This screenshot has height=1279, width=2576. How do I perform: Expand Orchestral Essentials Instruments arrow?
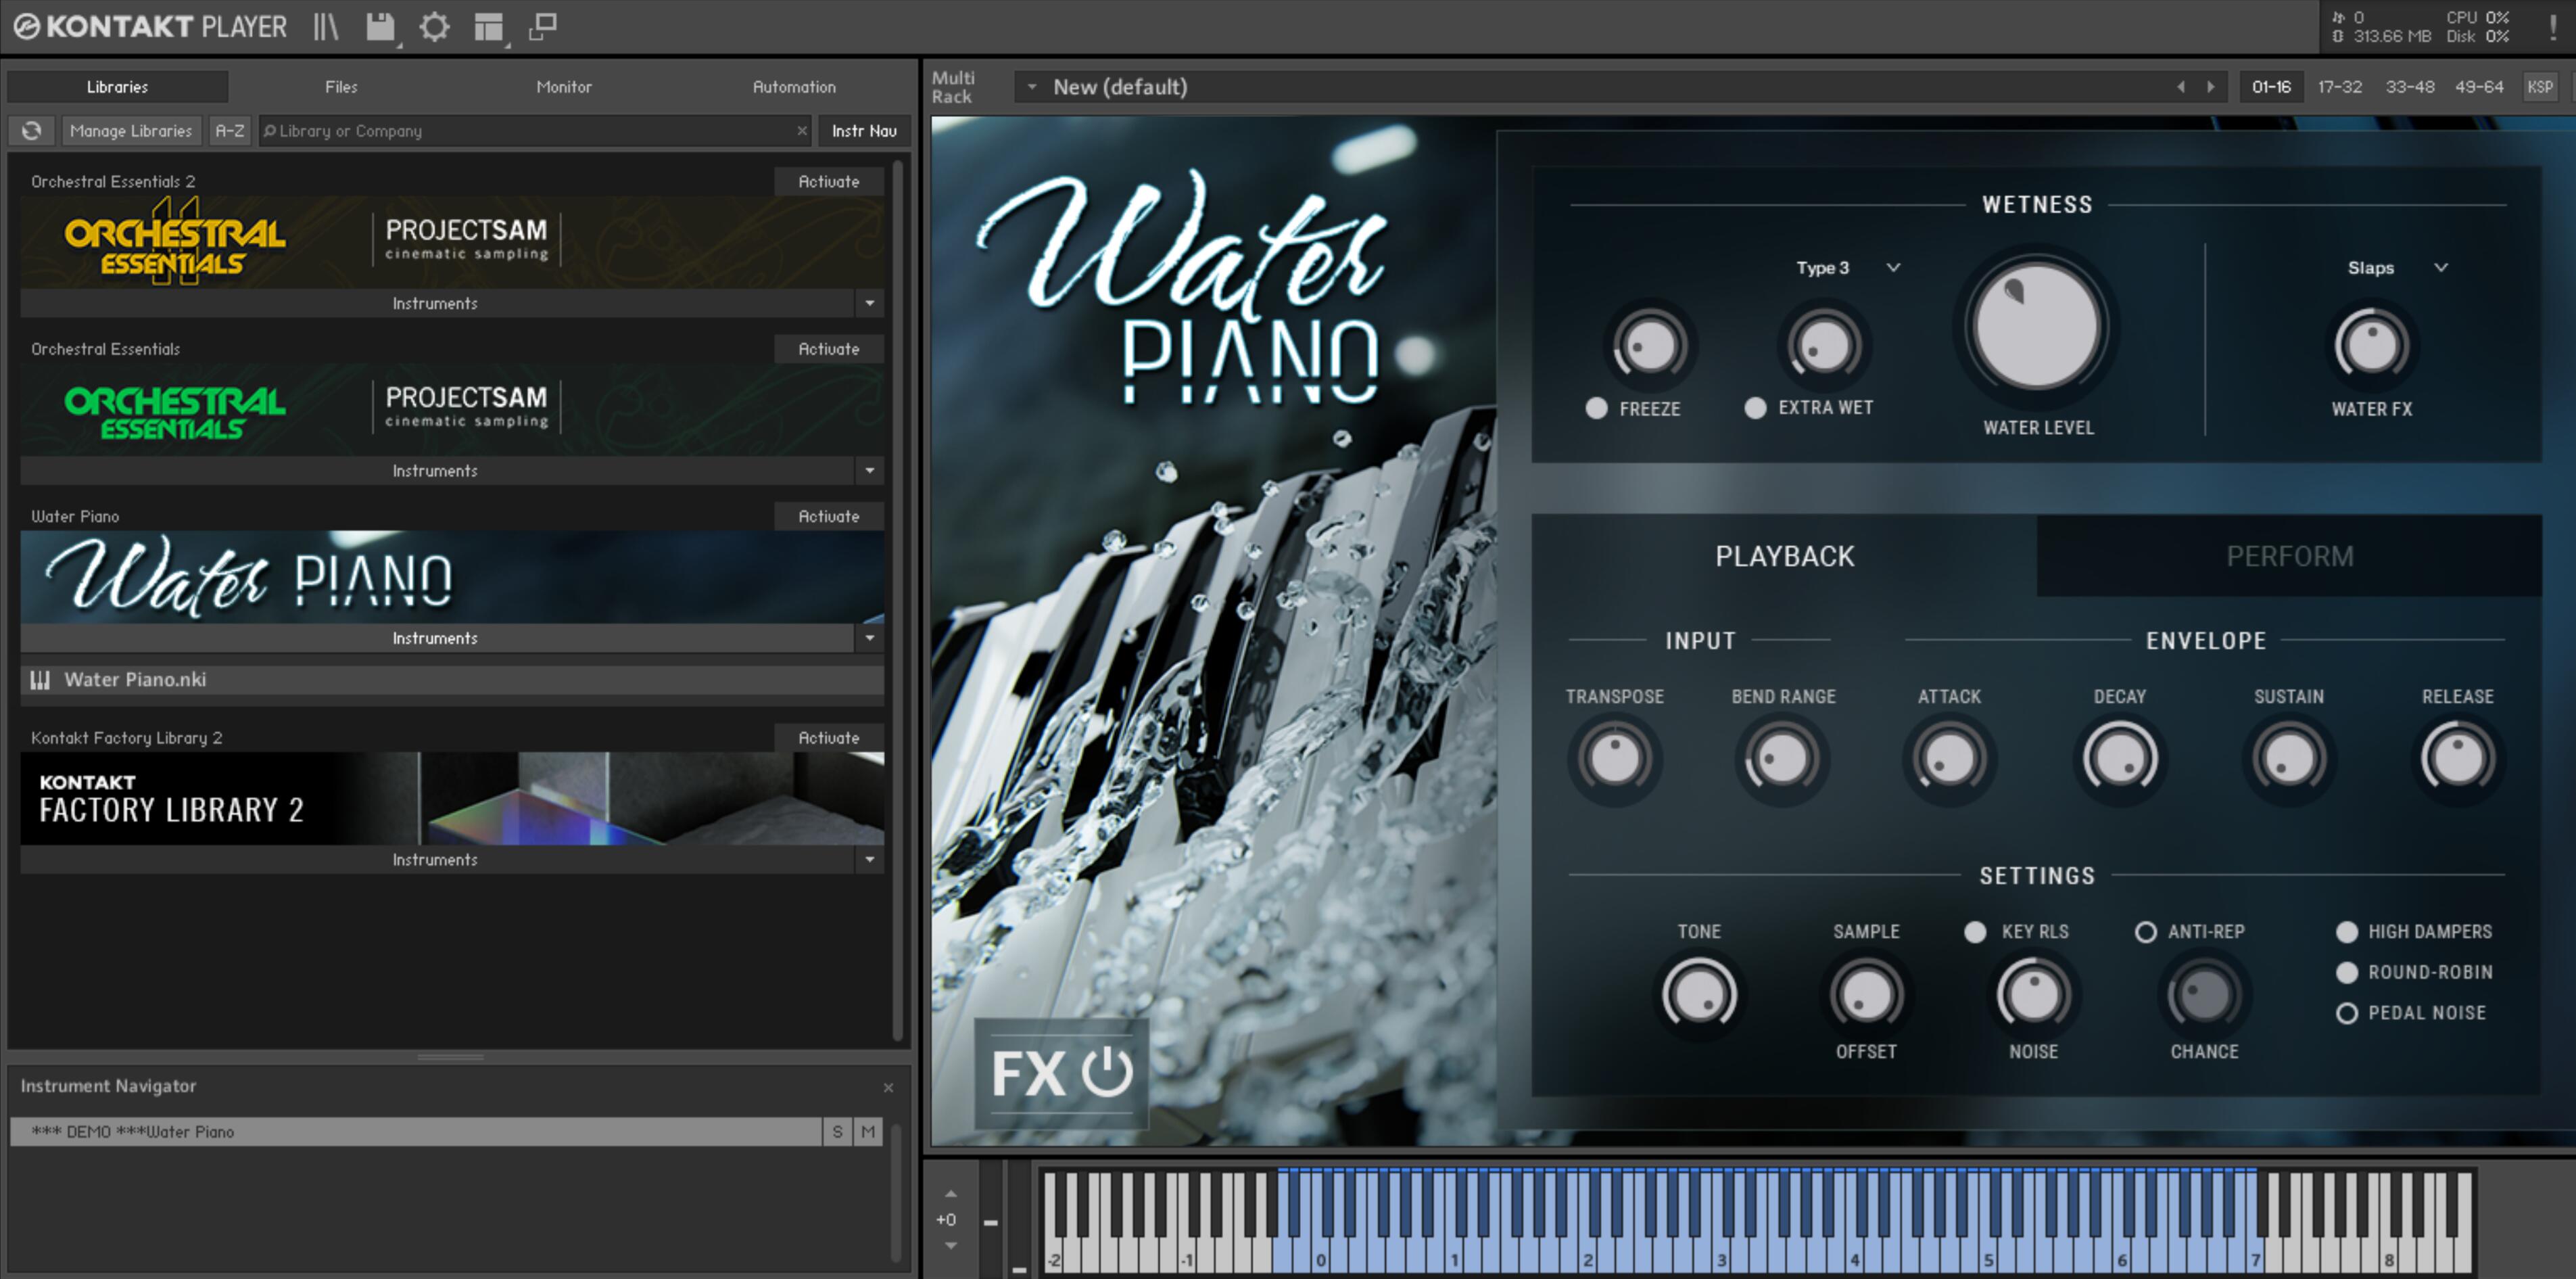tap(869, 470)
